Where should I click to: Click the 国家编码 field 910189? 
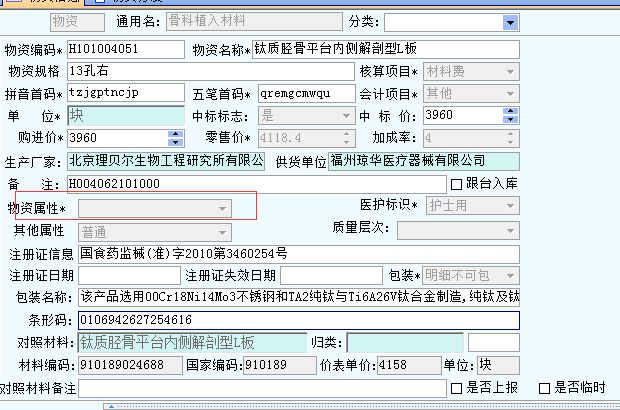click(x=280, y=365)
